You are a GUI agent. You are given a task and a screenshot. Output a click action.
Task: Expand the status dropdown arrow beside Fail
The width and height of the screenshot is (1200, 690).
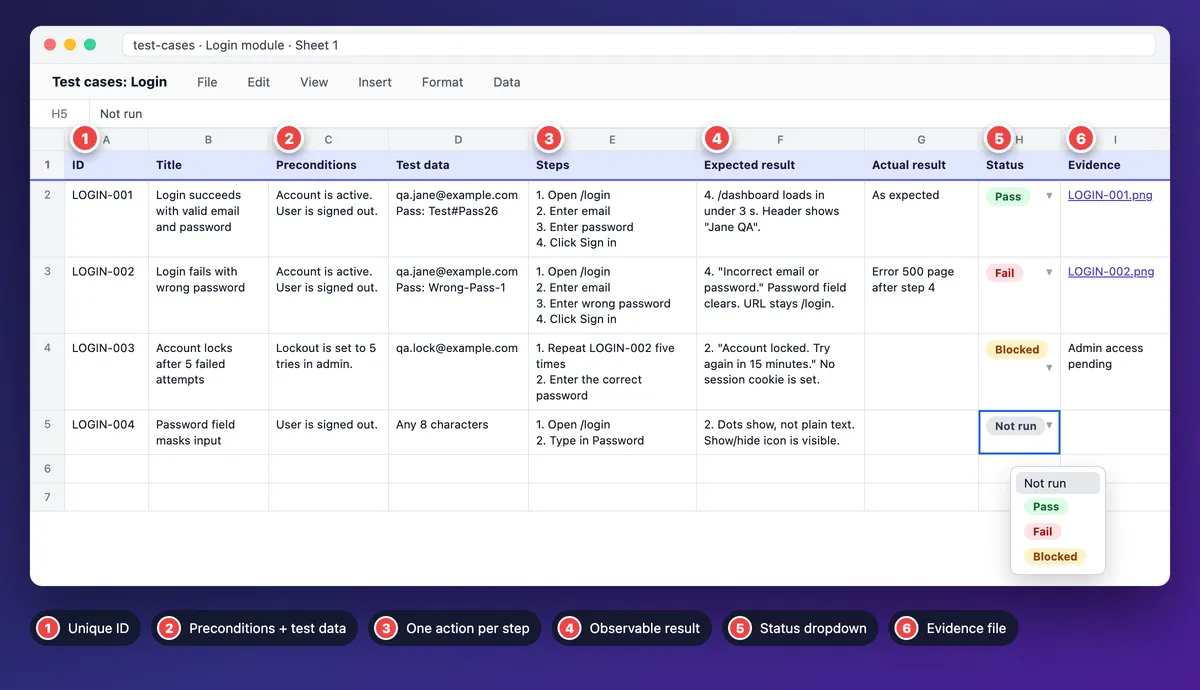click(1049, 272)
